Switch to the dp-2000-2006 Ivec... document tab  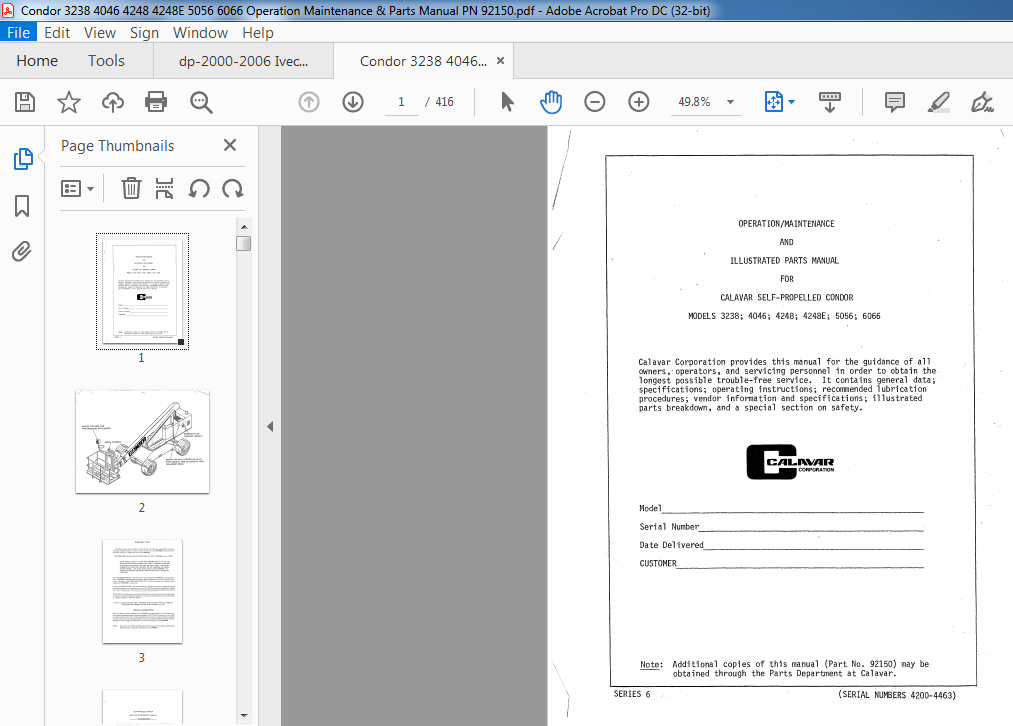click(x=244, y=61)
